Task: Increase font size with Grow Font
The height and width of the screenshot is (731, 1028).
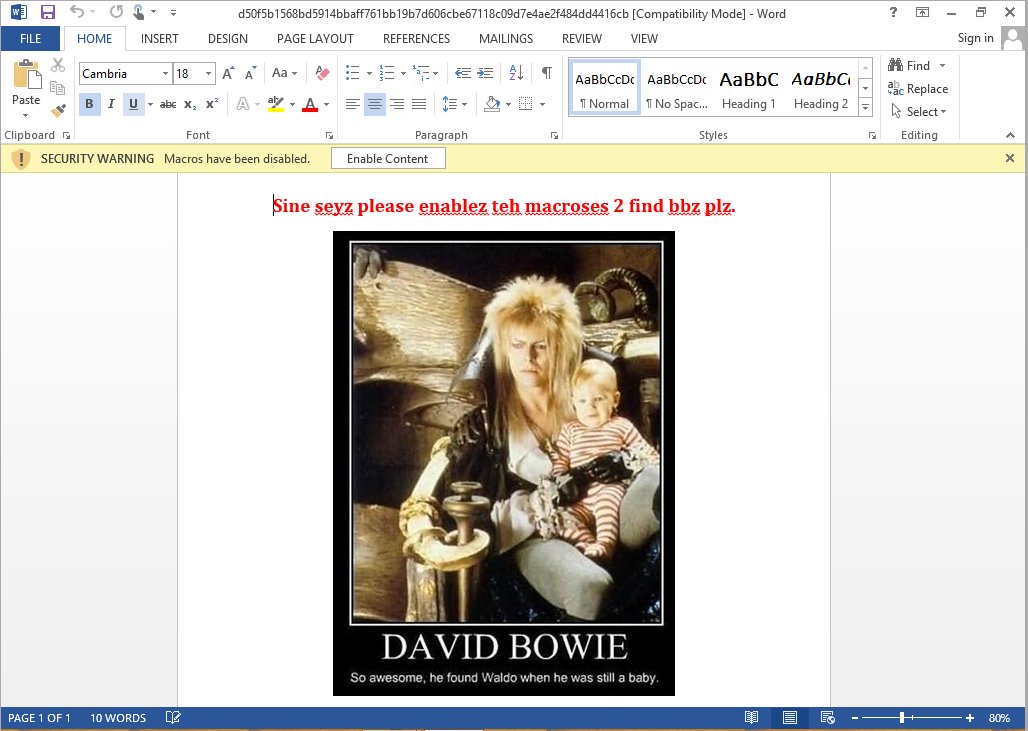Action: (x=228, y=73)
